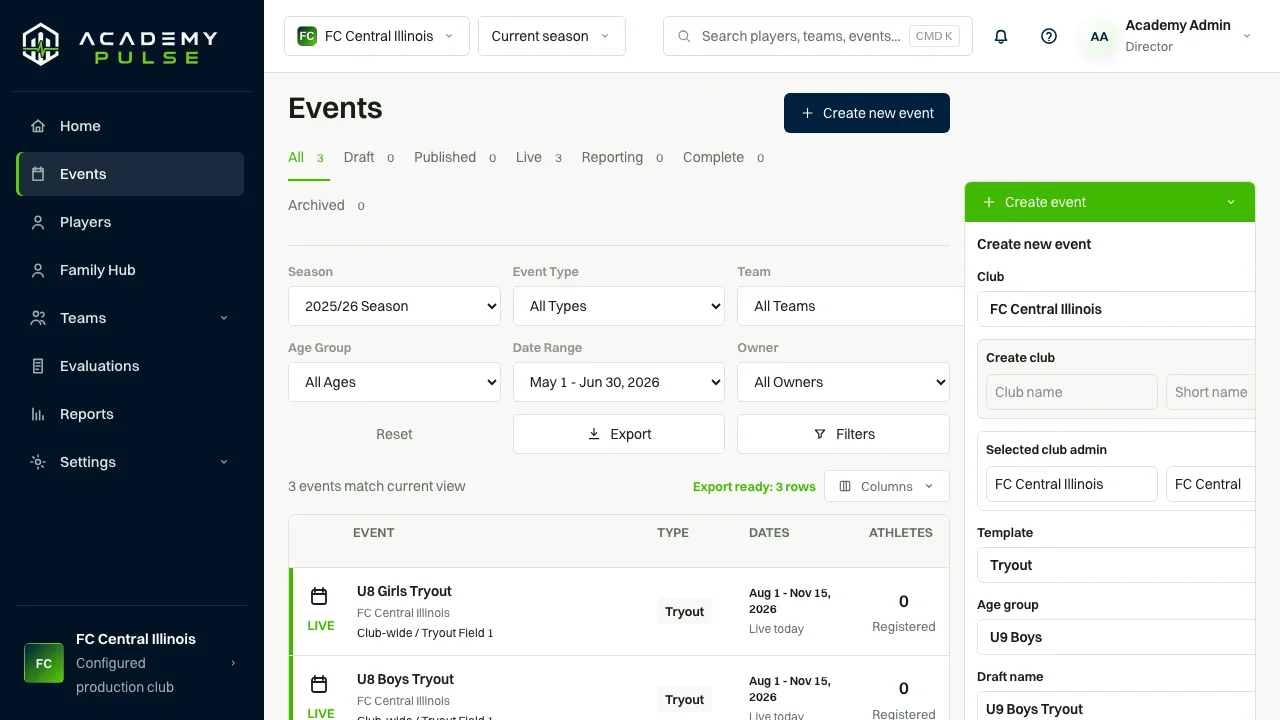Click the Reports bar chart icon

click(38, 414)
